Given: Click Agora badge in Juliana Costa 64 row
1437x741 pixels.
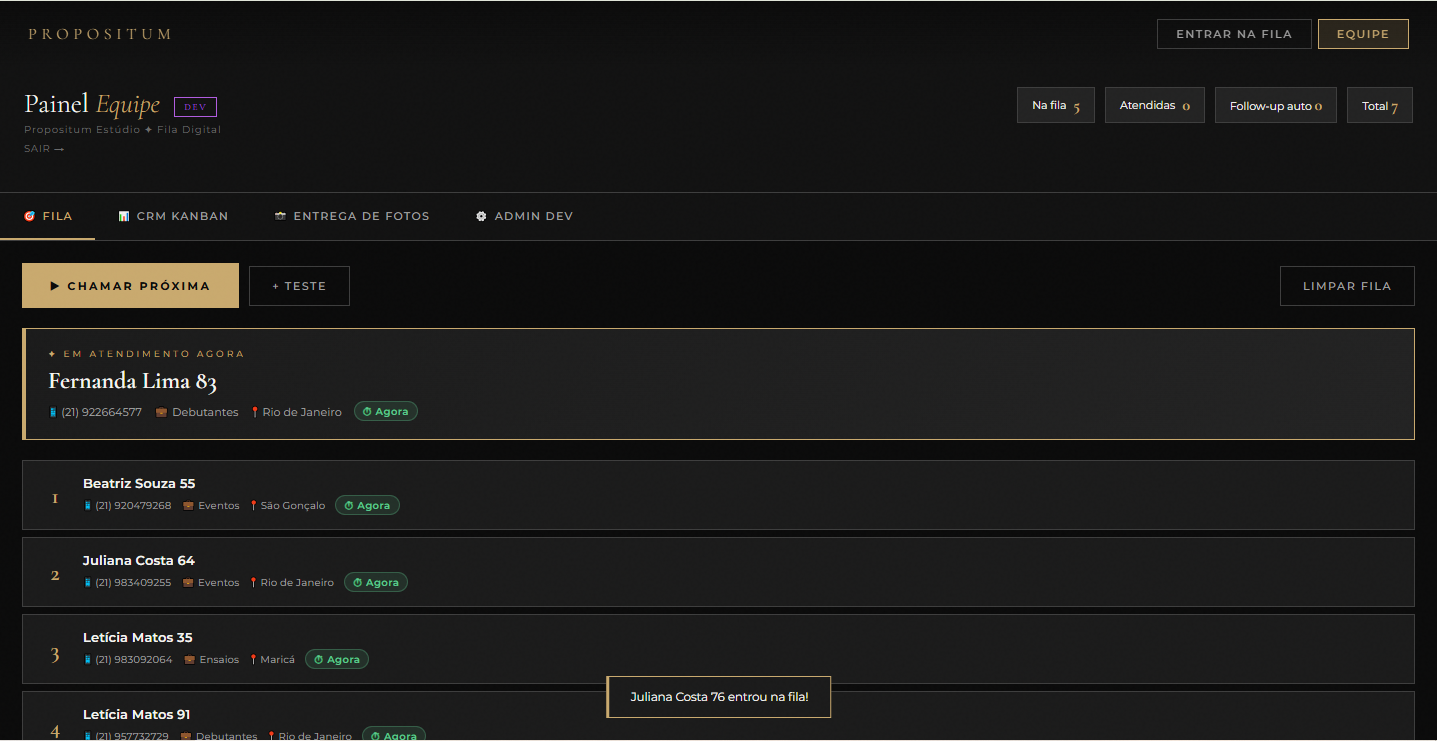Looking at the screenshot, I should [376, 583].
